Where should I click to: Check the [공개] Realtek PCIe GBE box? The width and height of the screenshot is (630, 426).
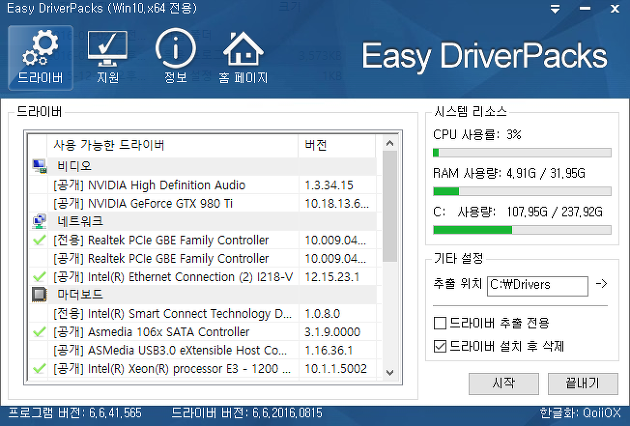coord(39,258)
